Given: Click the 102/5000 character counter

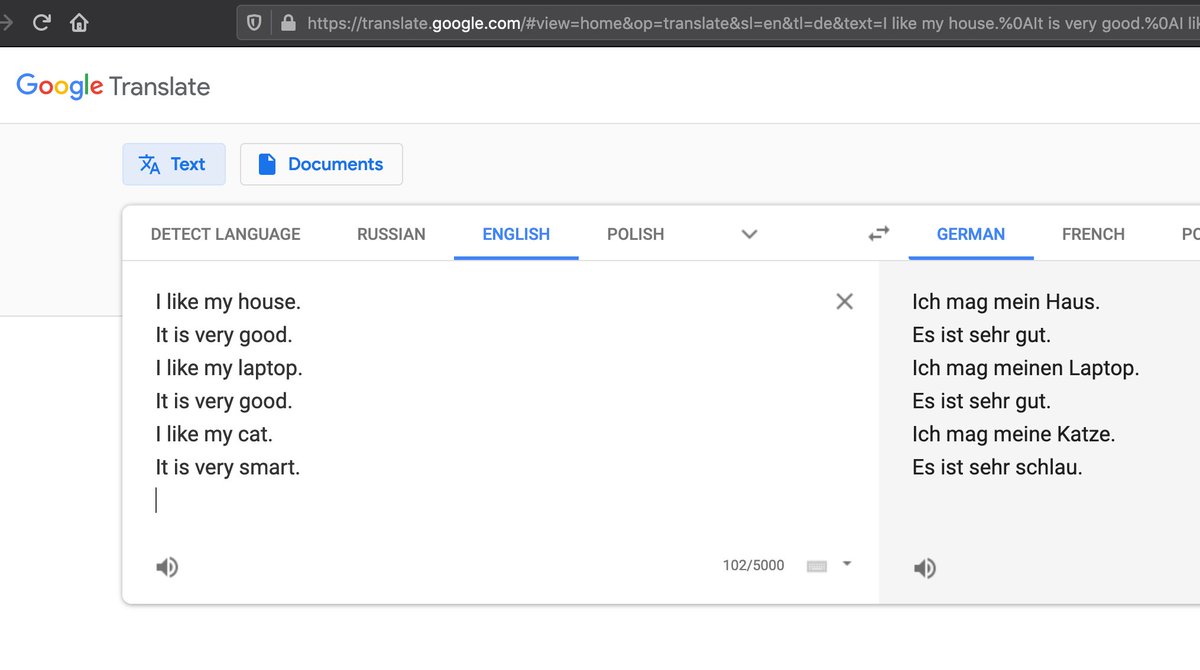Looking at the screenshot, I should [753, 566].
